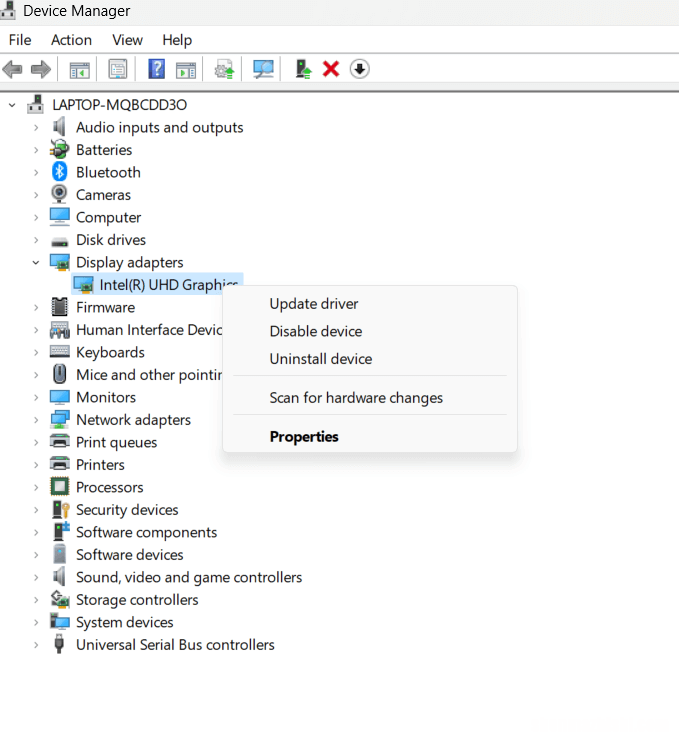Image resolution: width=679 pixels, height=740 pixels.
Task: Click the Help toolbar icon
Action: point(157,69)
